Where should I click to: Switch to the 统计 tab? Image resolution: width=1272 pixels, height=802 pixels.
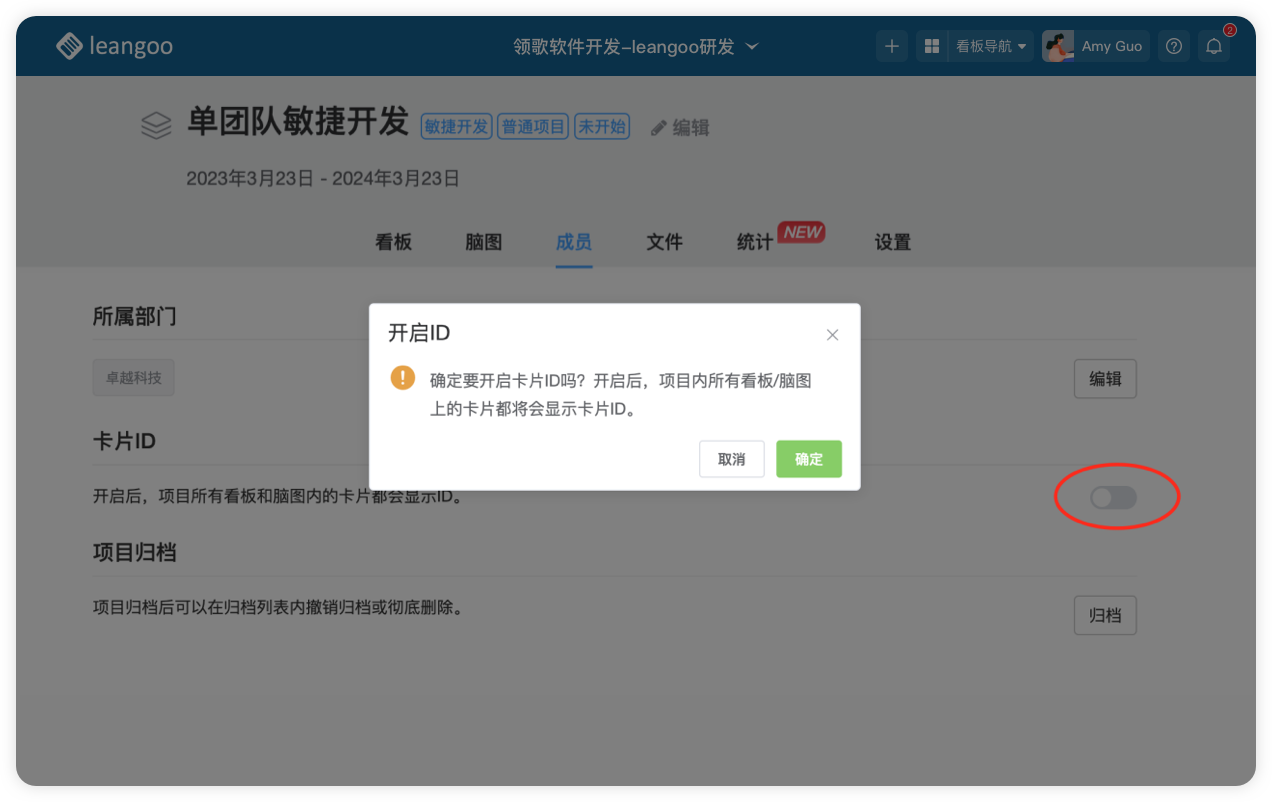(754, 242)
